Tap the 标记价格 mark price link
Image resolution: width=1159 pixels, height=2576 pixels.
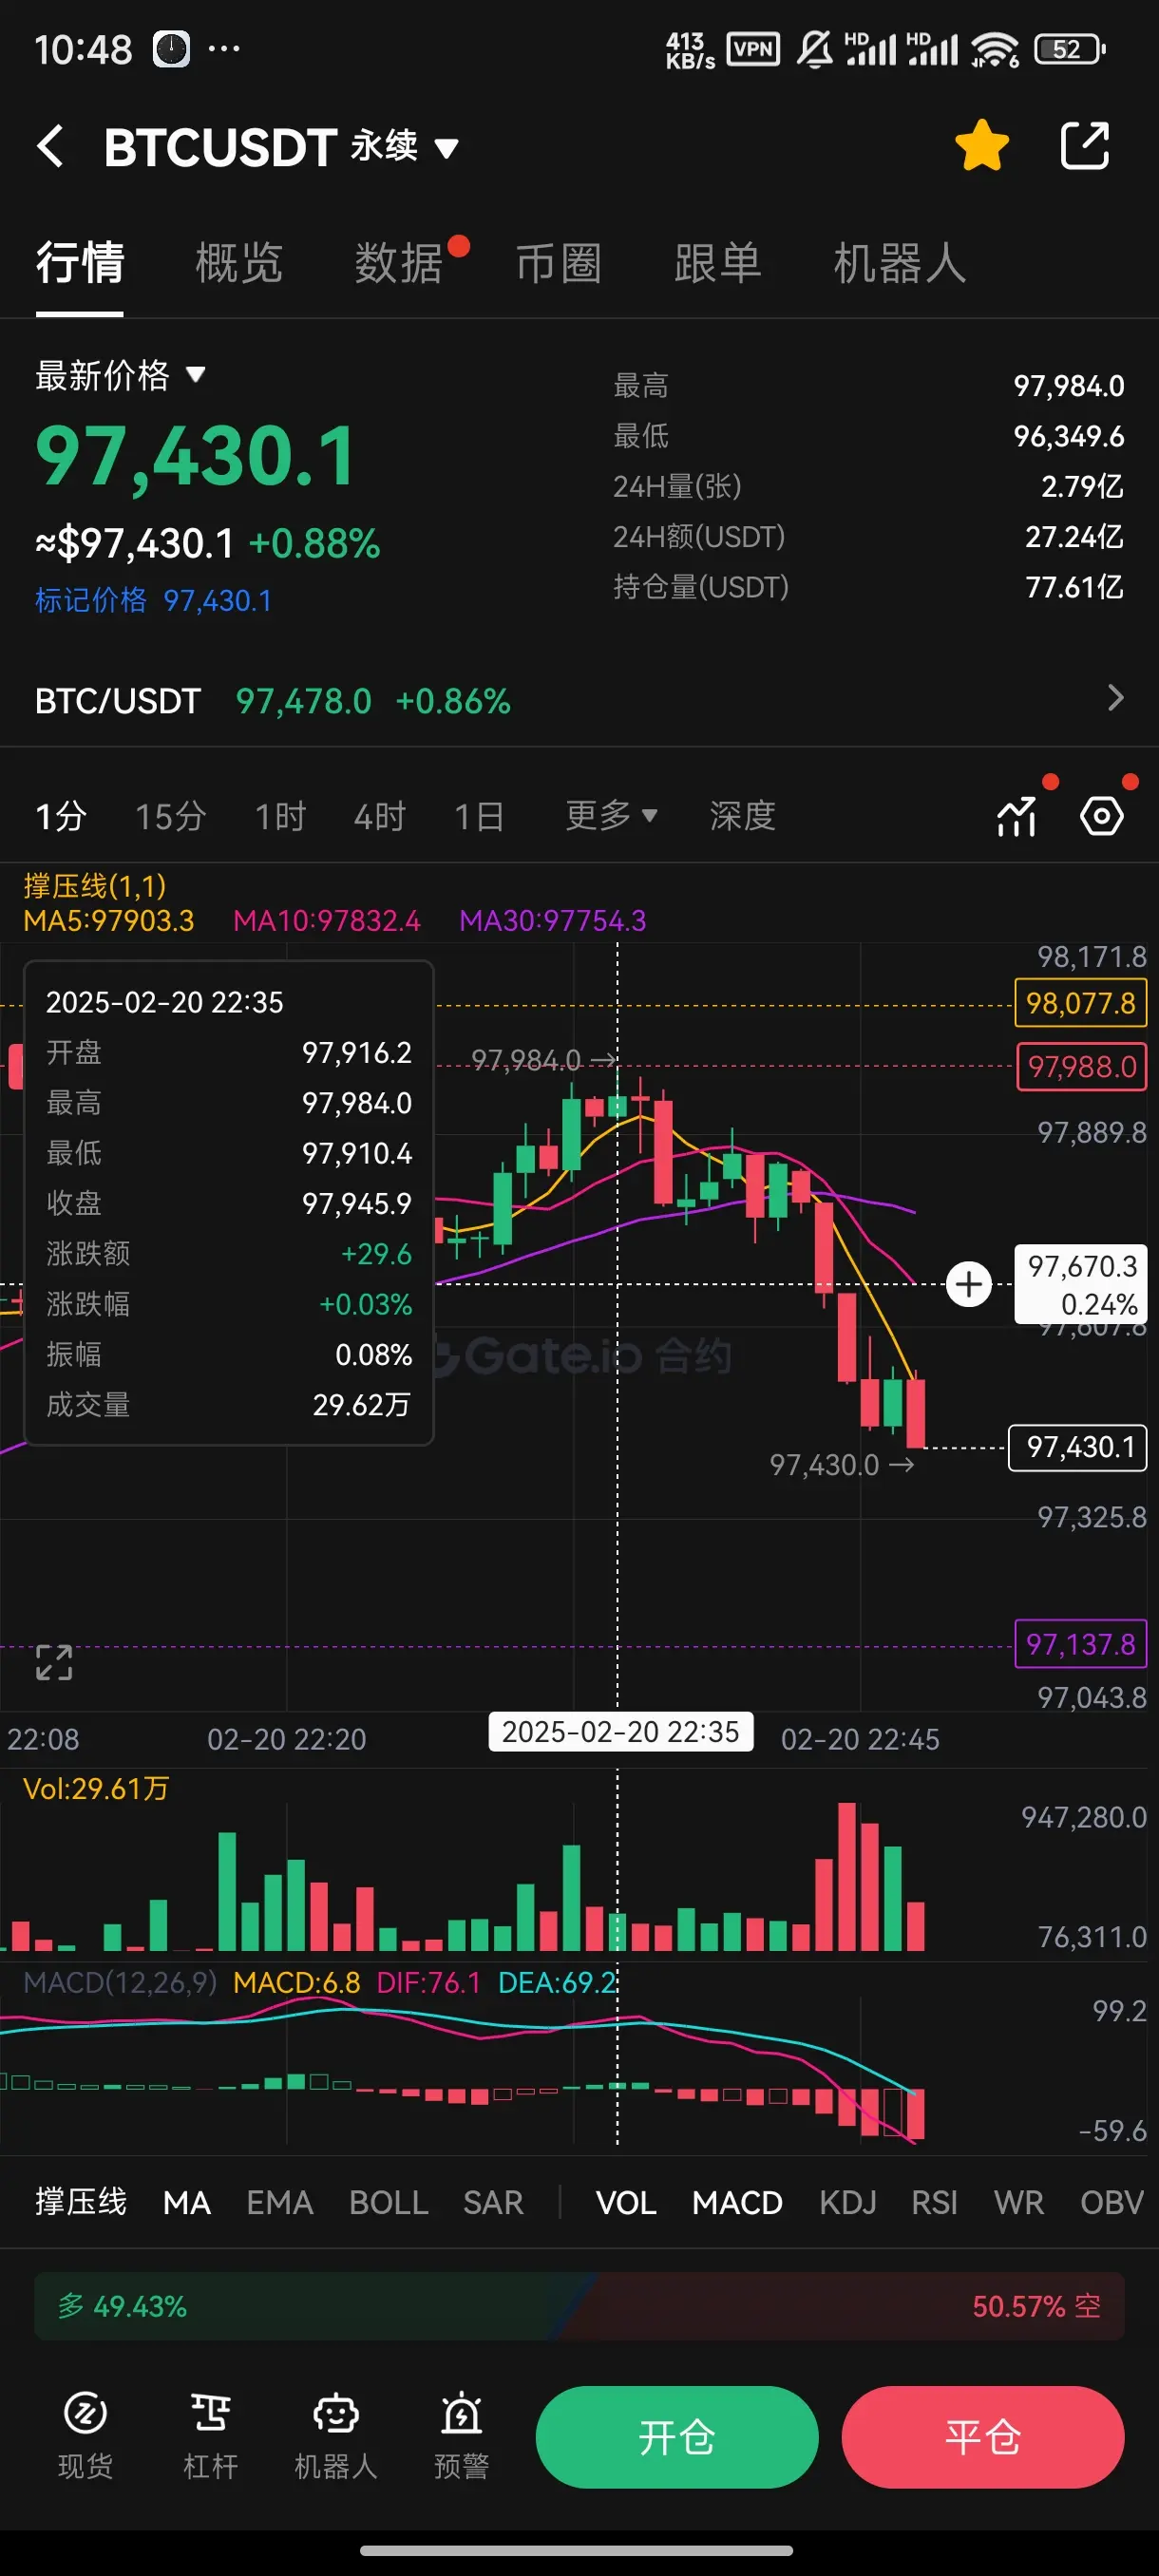(x=154, y=600)
